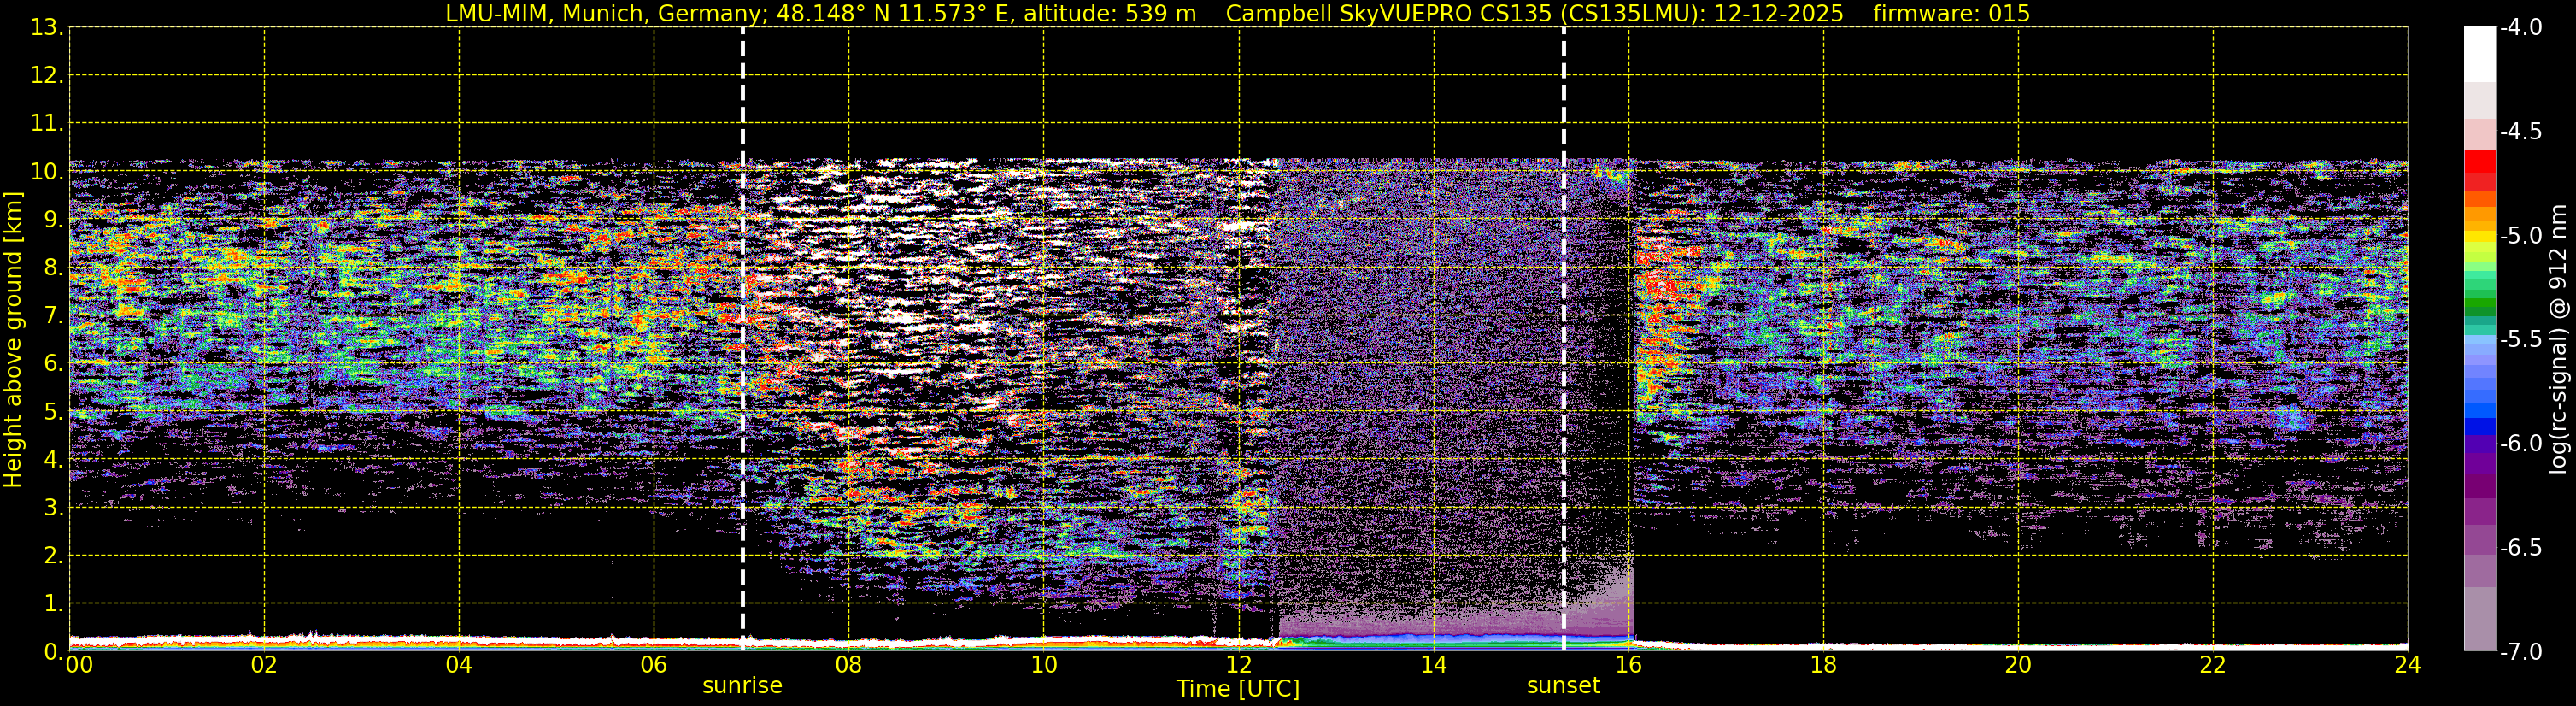
Task: Click the "18" time axis tick label
Action: pyautogui.click(x=1824, y=665)
